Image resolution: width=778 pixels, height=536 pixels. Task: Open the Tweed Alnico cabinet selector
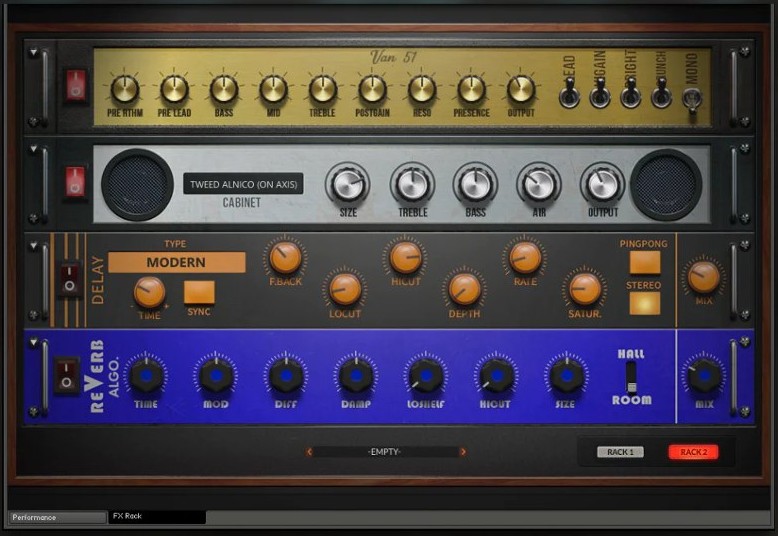243,184
